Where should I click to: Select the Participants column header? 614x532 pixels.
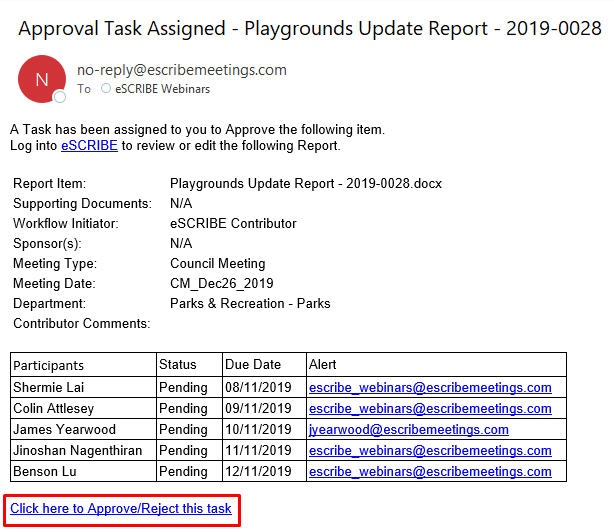coord(49,365)
